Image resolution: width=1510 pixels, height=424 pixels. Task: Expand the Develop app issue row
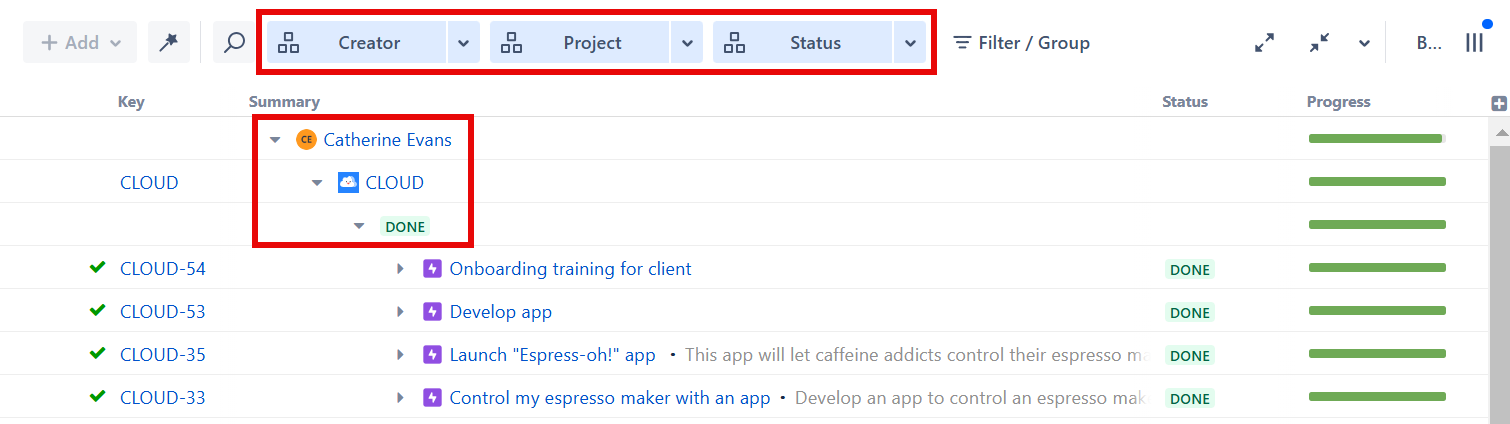(x=400, y=312)
